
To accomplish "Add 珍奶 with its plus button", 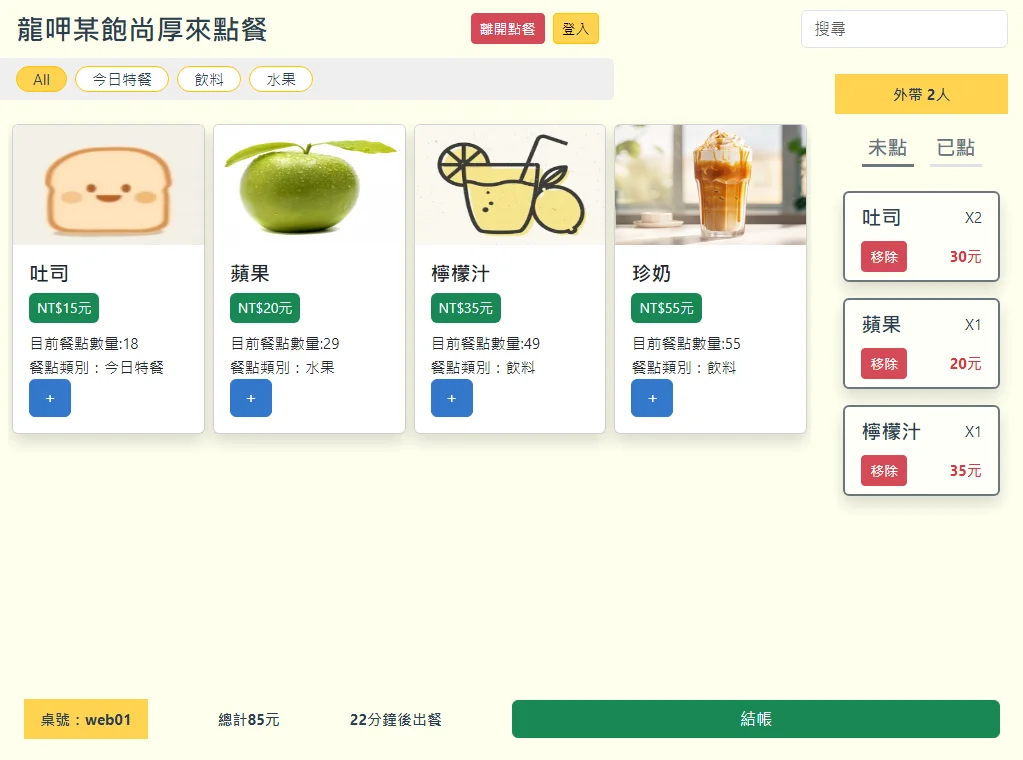I will pos(652,398).
